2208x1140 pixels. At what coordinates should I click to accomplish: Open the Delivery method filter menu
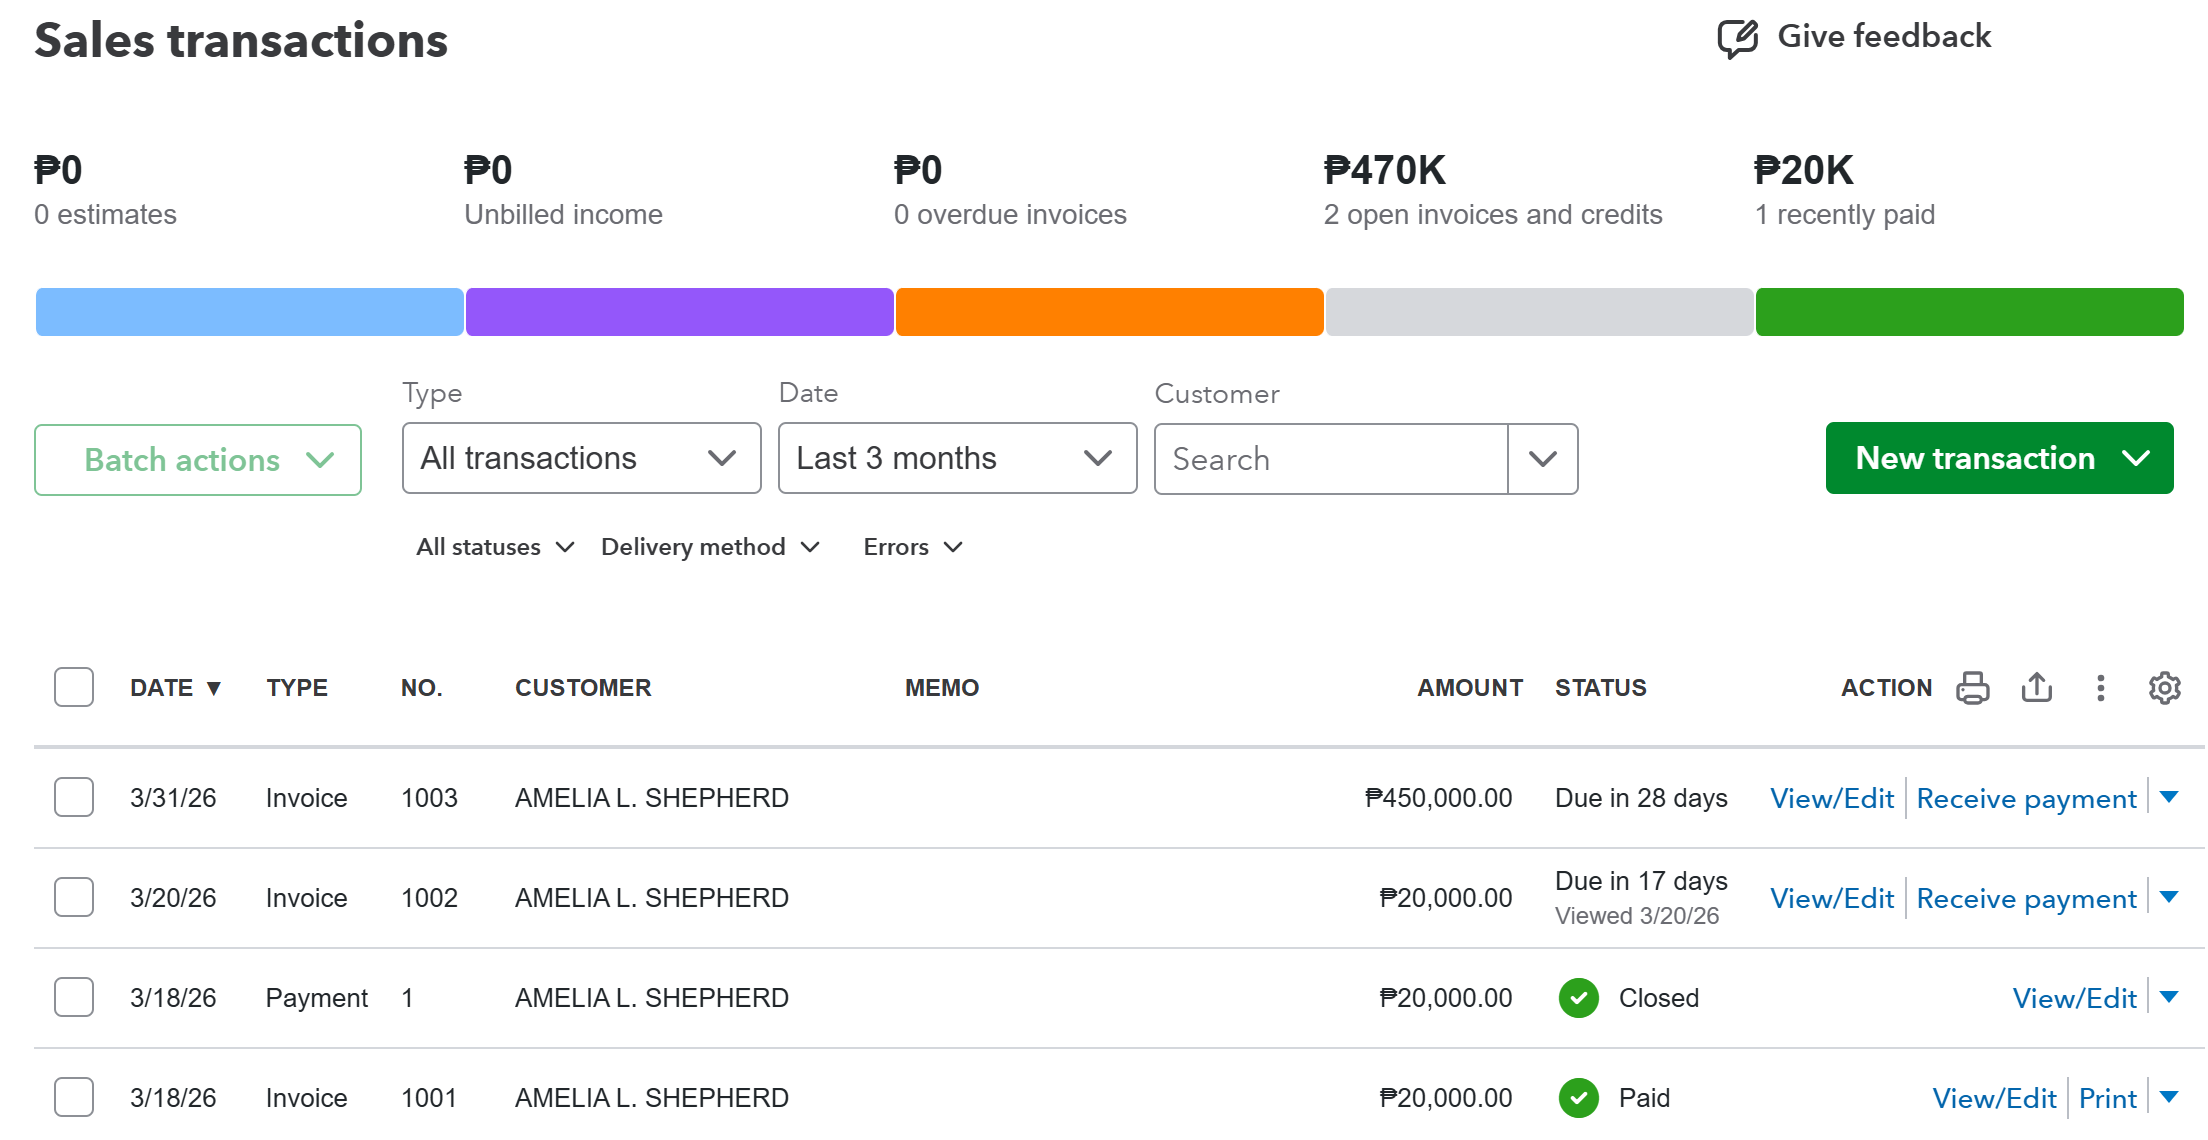tap(710, 547)
